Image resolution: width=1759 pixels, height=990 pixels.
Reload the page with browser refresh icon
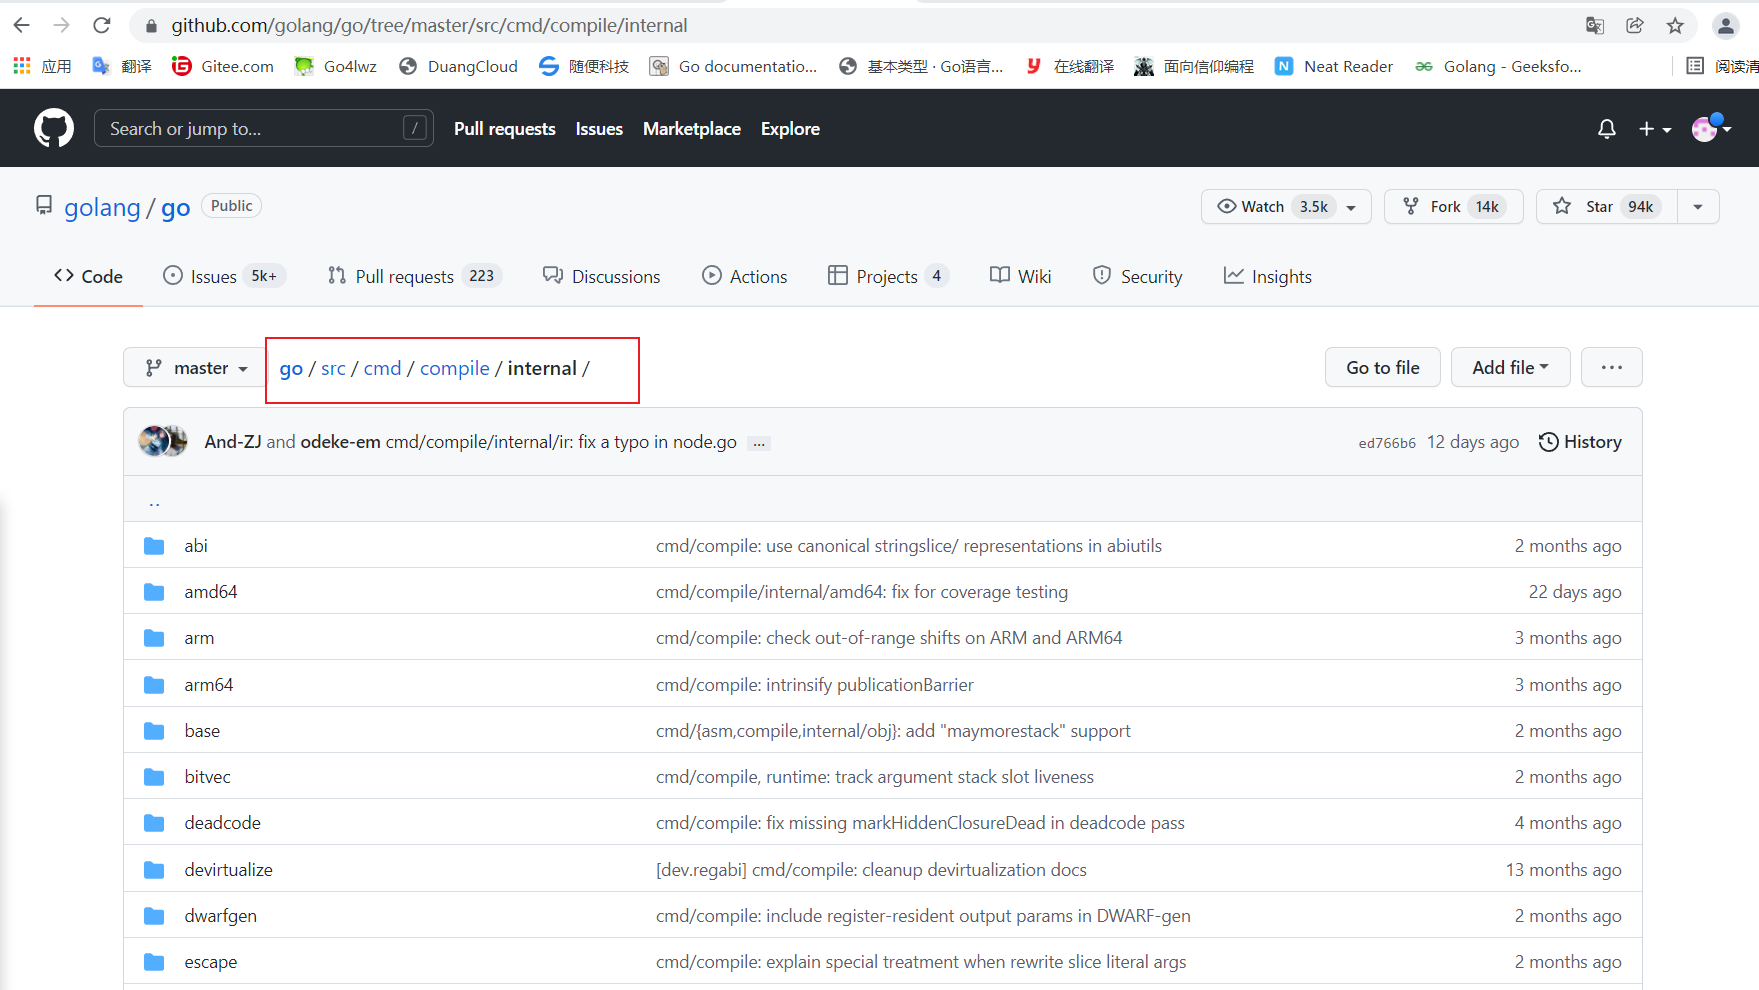click(101, 25)
